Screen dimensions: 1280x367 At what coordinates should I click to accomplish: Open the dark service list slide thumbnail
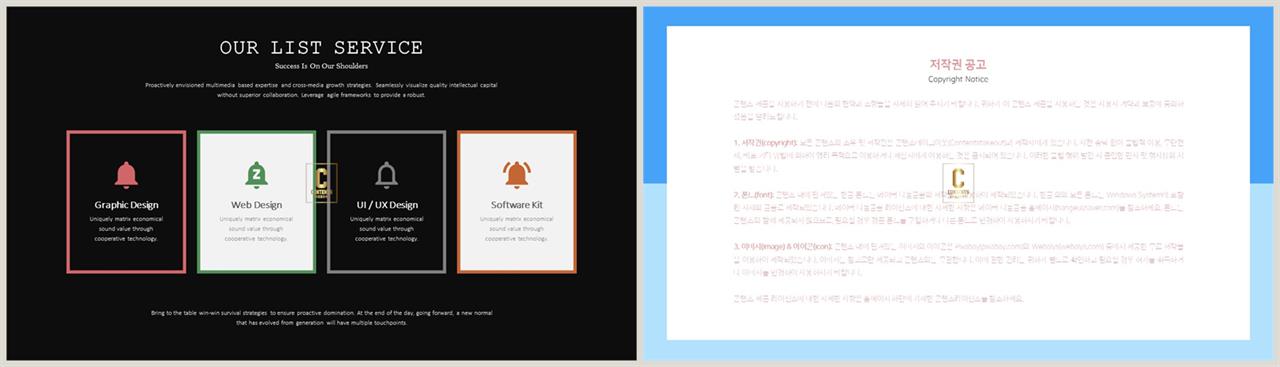point(321,183)
